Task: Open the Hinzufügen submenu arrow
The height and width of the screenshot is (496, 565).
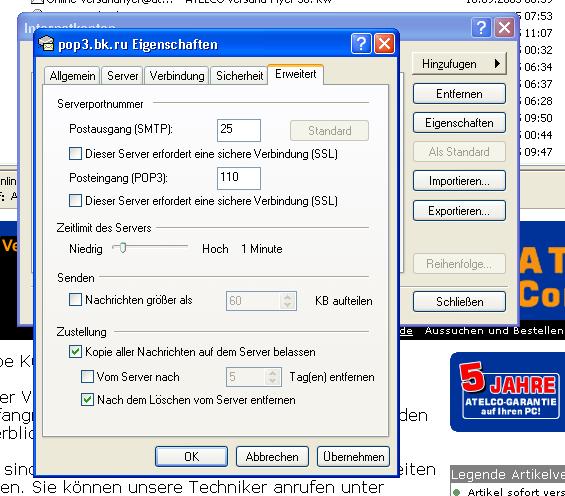Action: coord(498,64)
